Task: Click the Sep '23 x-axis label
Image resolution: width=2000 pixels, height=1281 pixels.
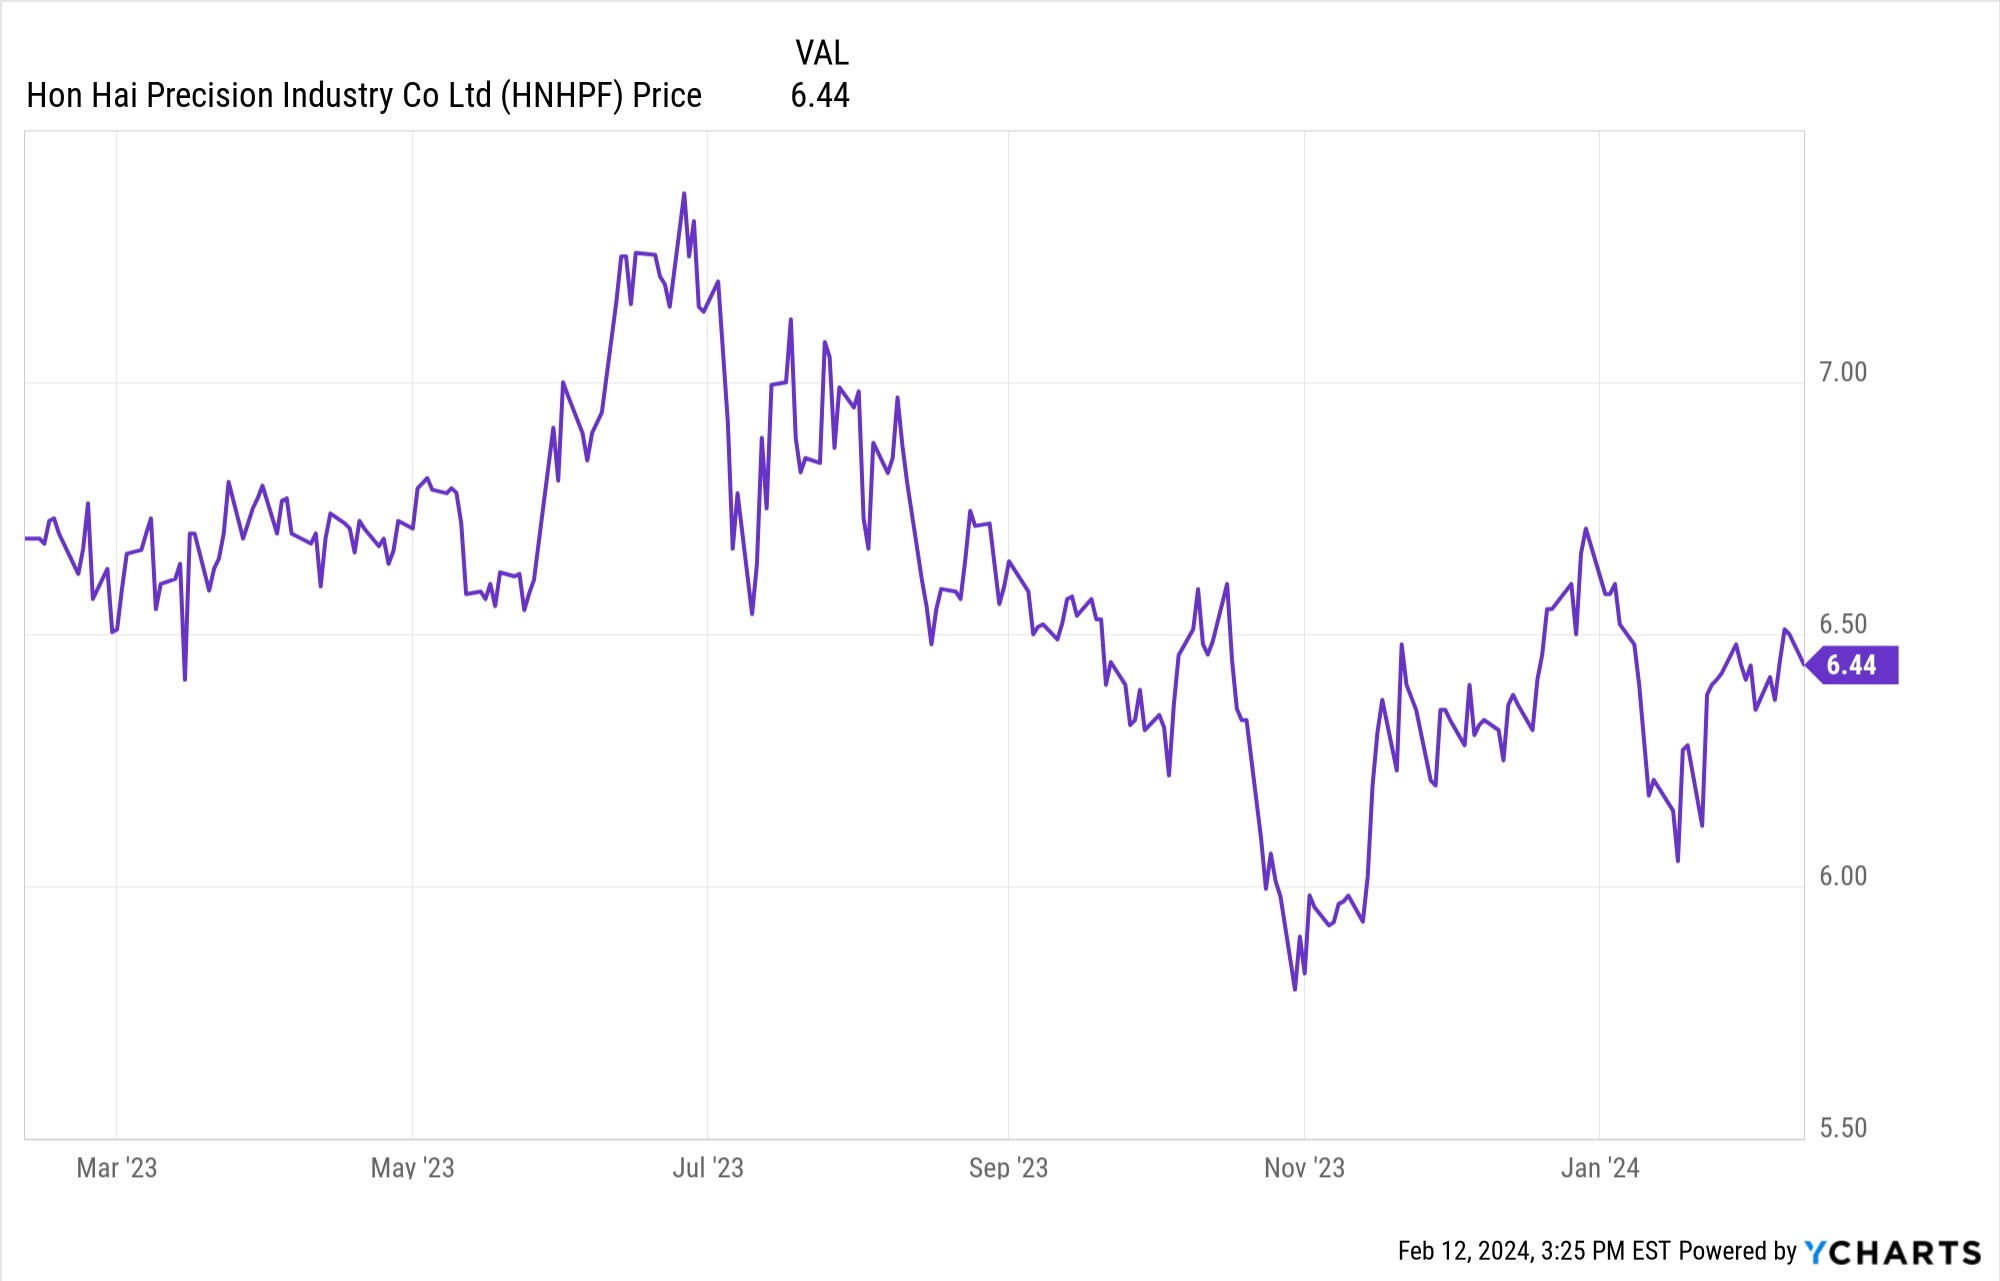Action: pyautogui.click(x=1008, y=1168)
